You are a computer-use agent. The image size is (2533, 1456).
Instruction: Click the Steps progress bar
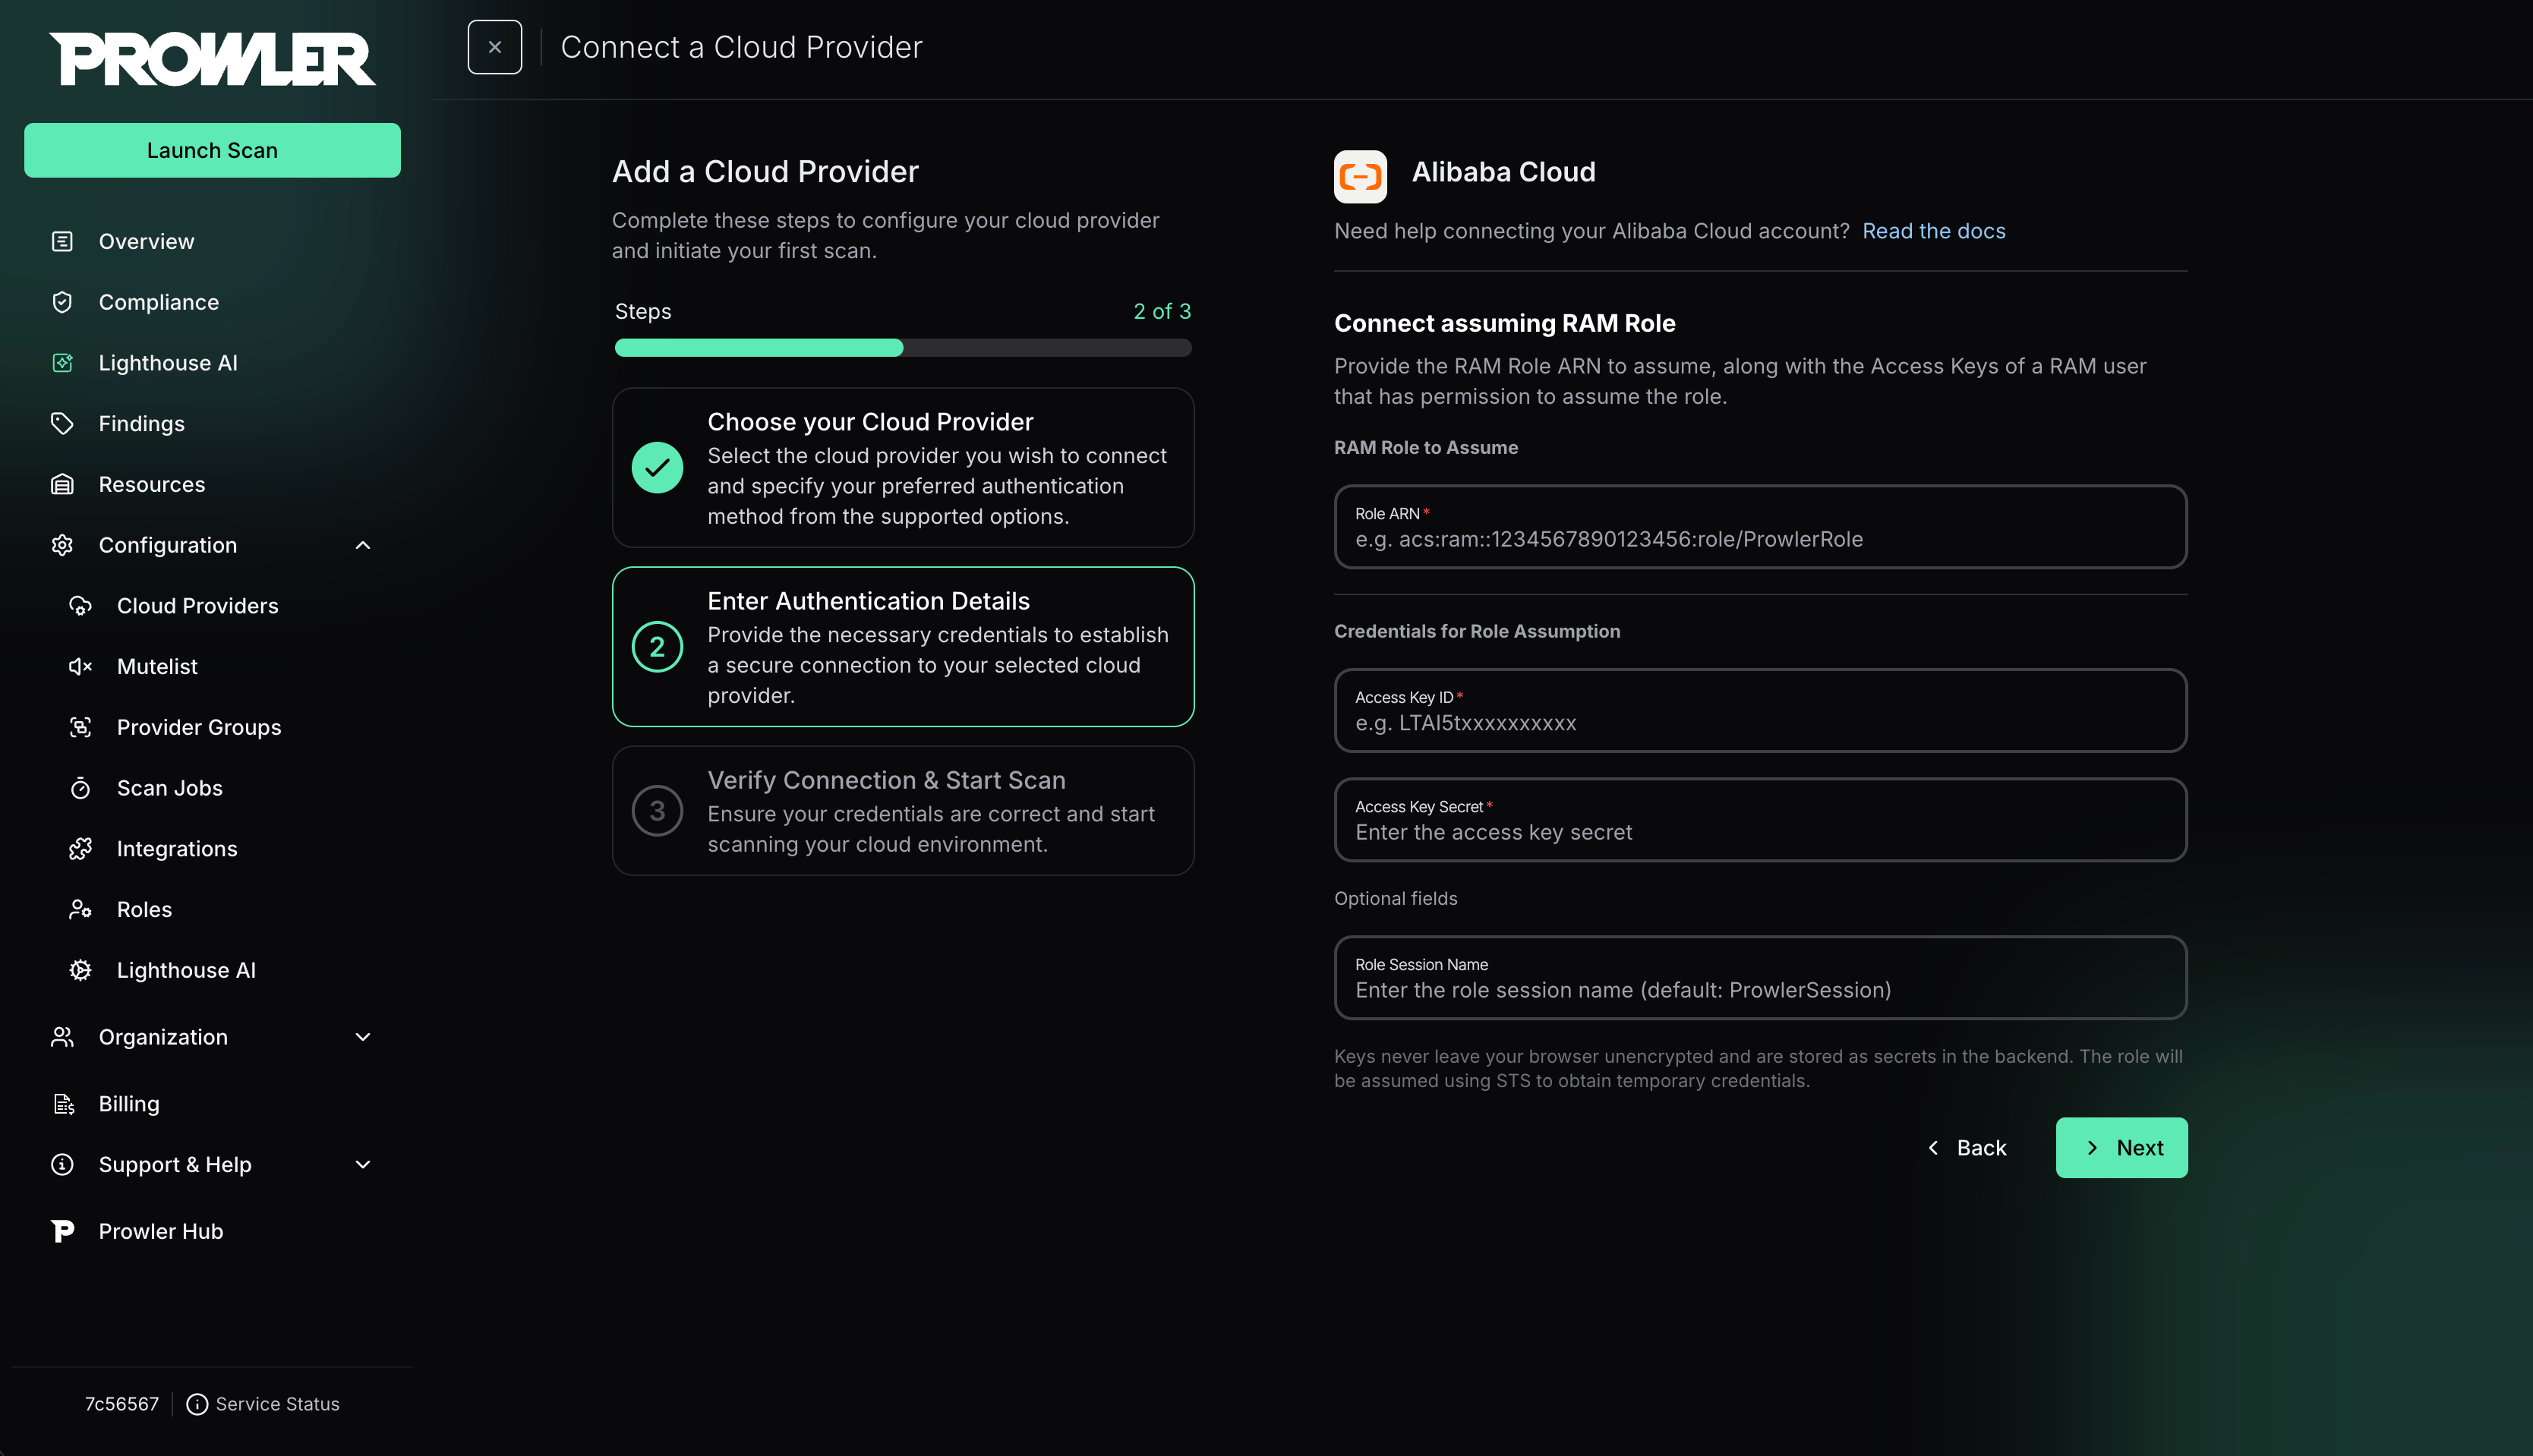point(903,348)
